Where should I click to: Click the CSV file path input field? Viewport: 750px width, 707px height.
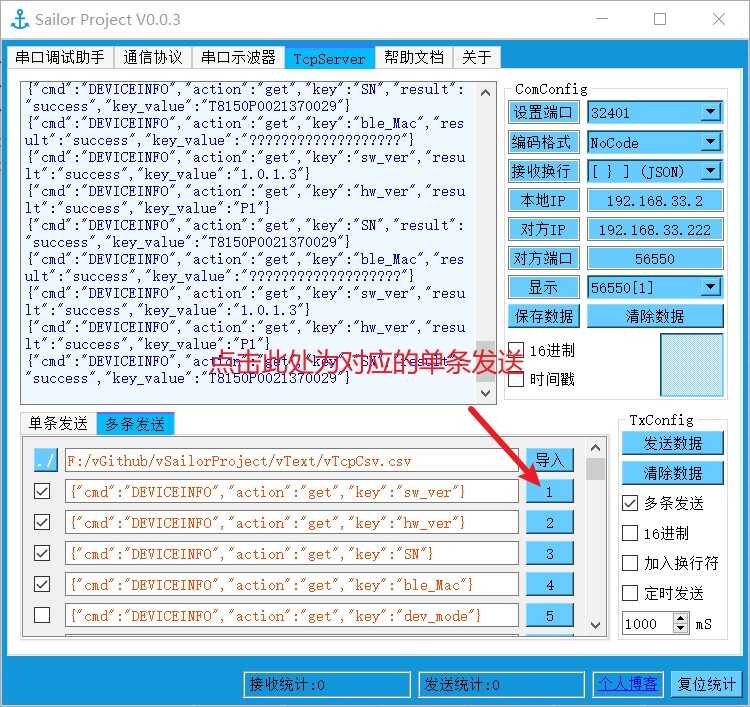point(290,461)
